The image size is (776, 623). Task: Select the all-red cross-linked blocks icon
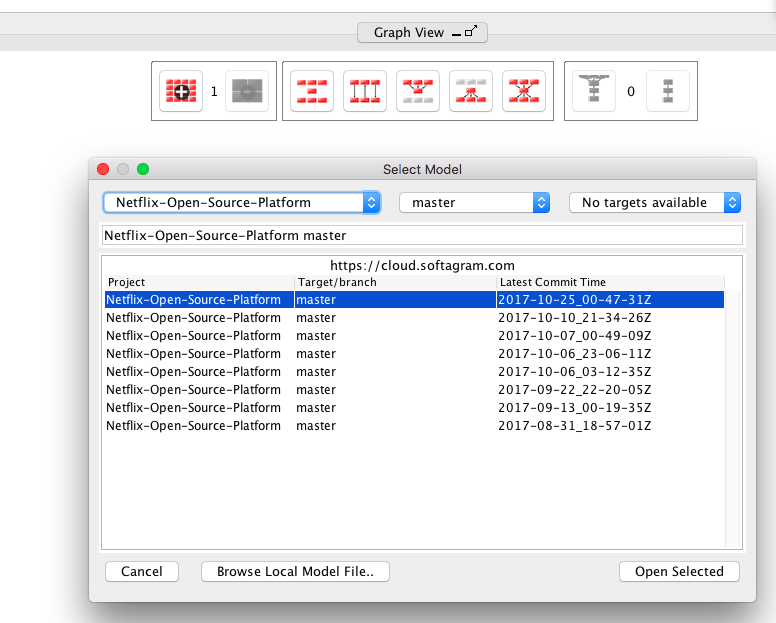524,92
